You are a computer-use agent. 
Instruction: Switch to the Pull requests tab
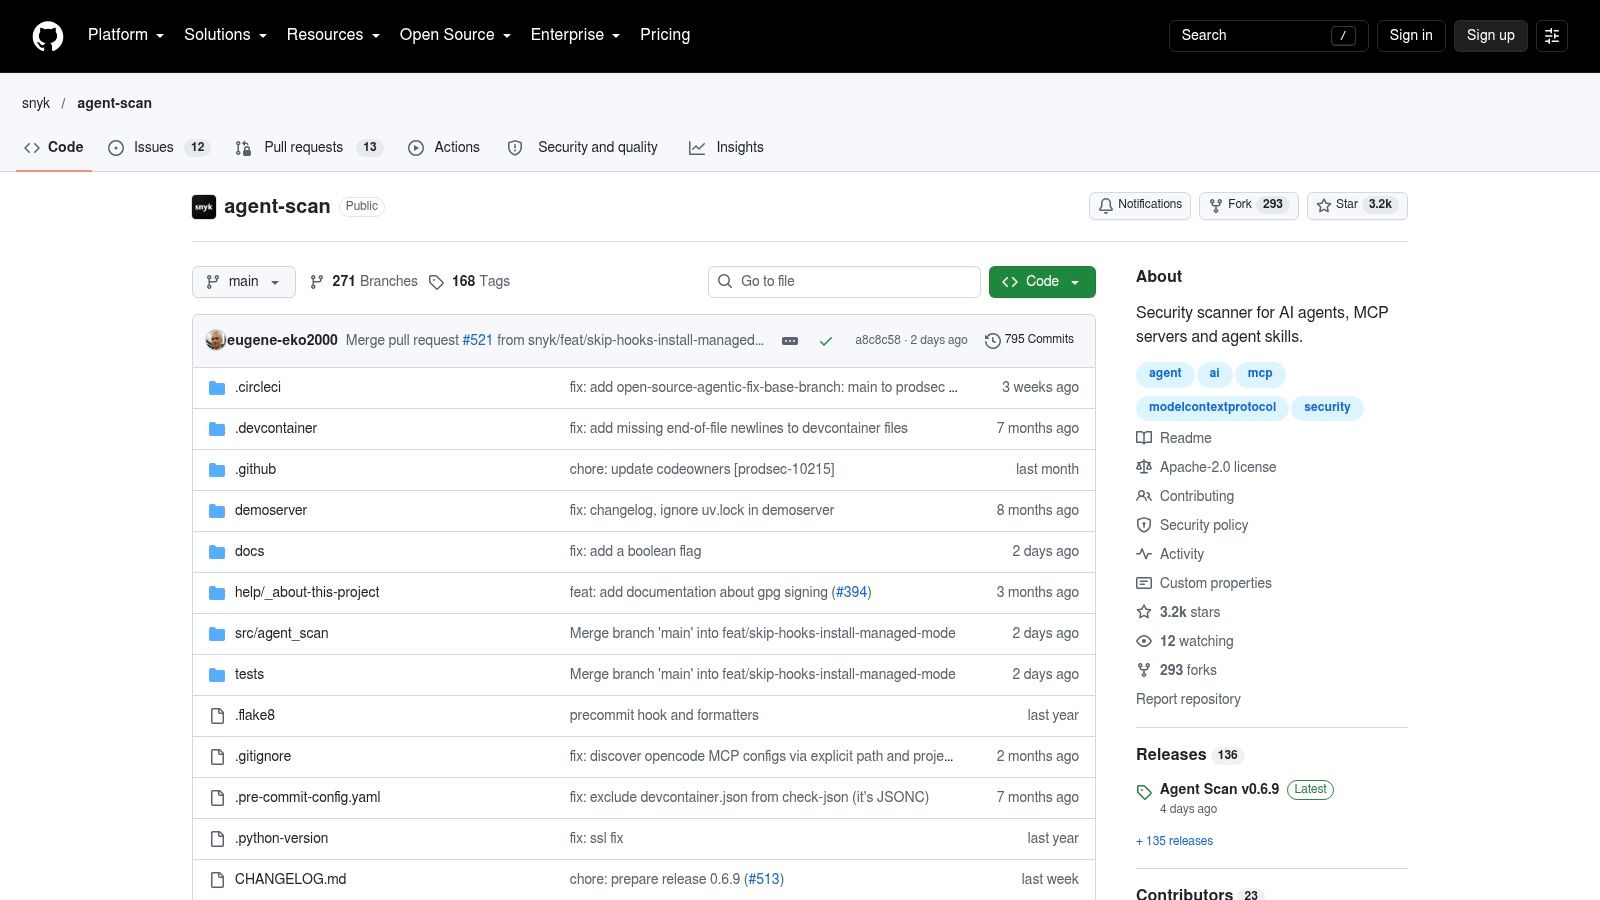tap(308, 147)
